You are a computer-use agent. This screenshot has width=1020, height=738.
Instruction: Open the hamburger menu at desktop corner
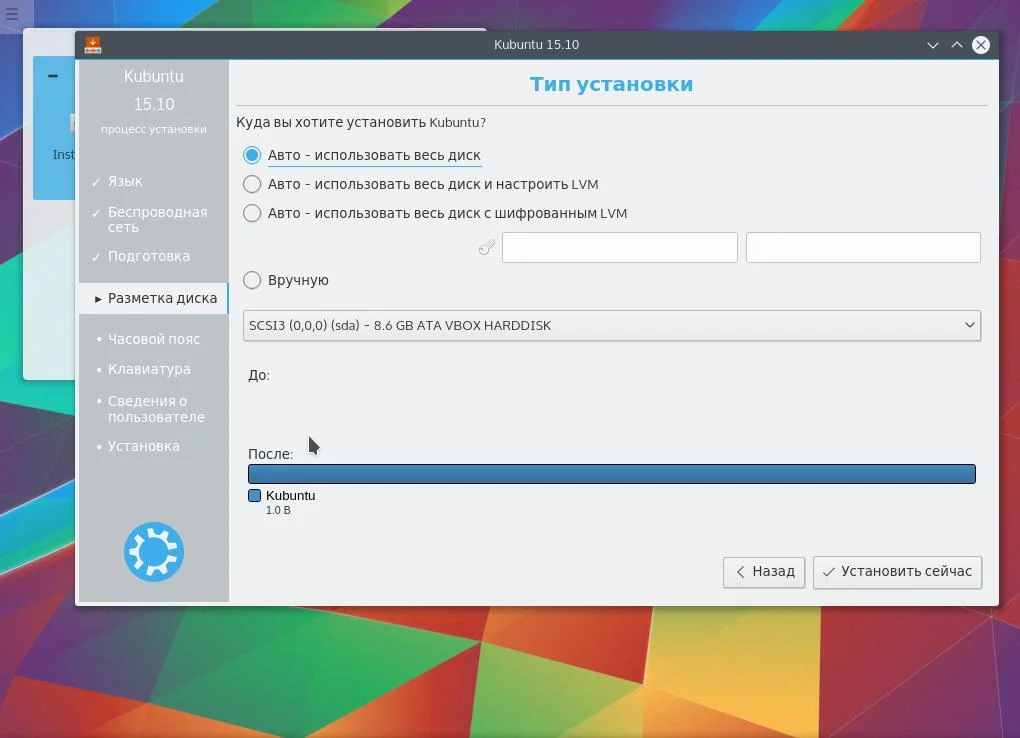(x=12, y=12)
